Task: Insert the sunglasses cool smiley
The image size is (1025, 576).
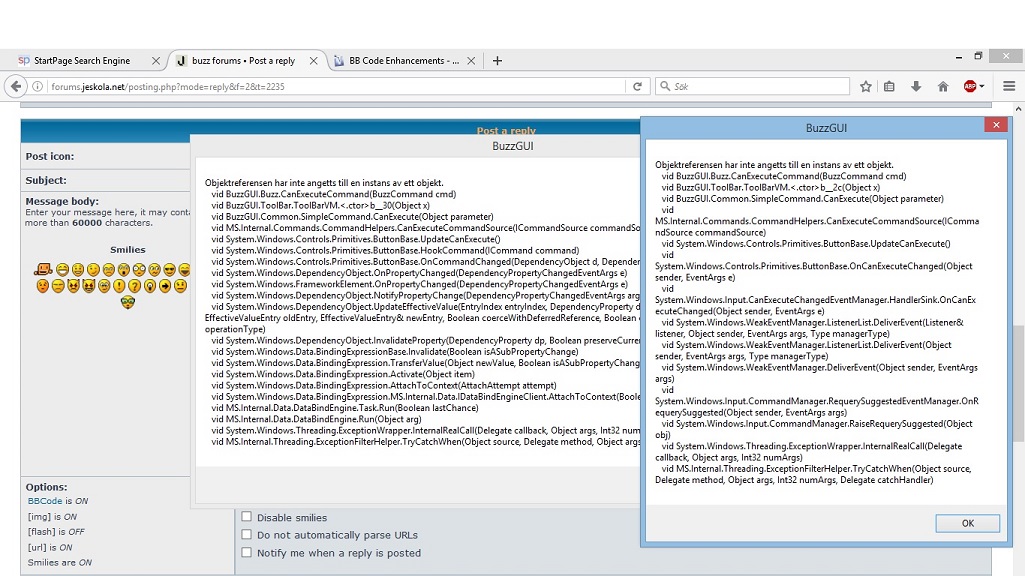Action: 169,270
